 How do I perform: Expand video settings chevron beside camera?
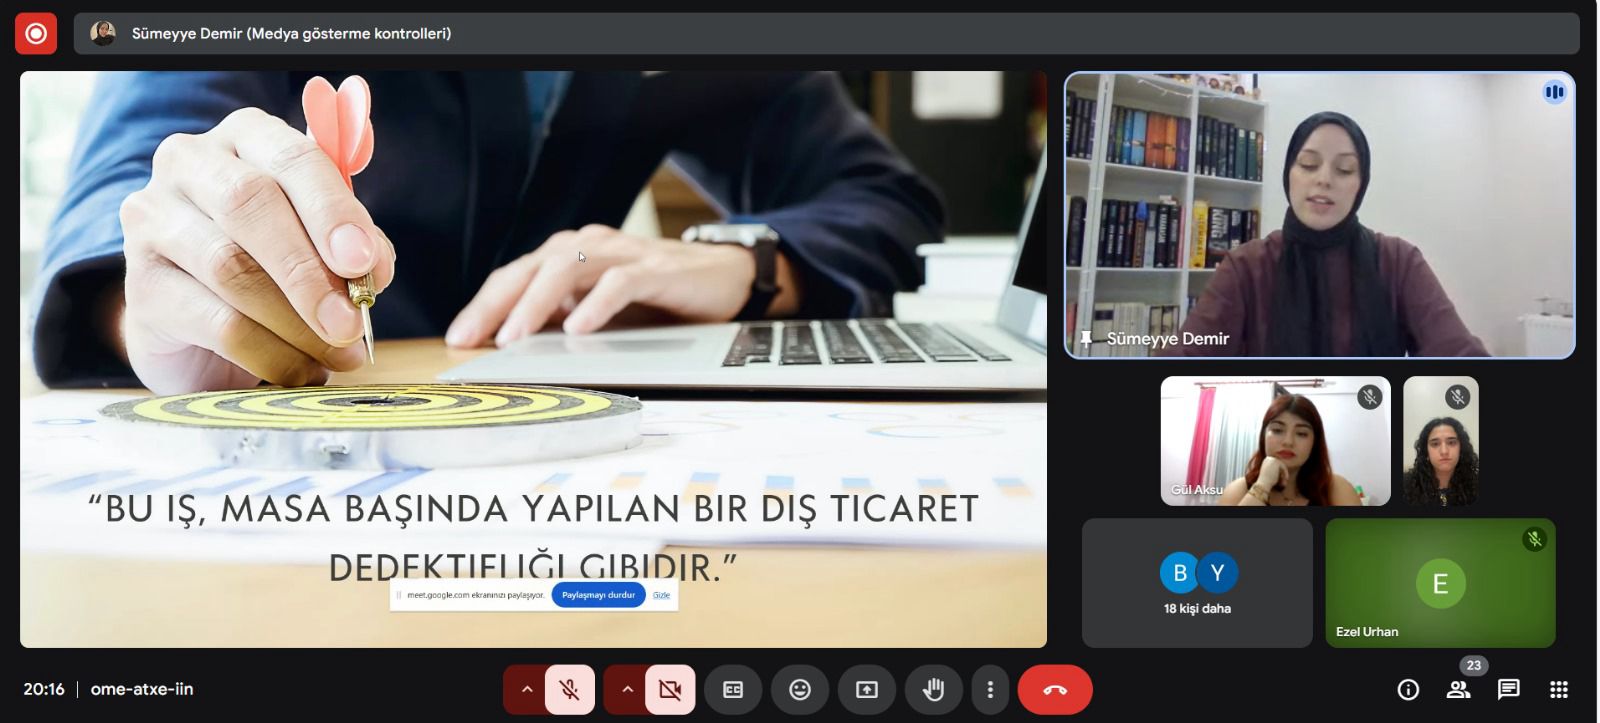pos(627,690)
